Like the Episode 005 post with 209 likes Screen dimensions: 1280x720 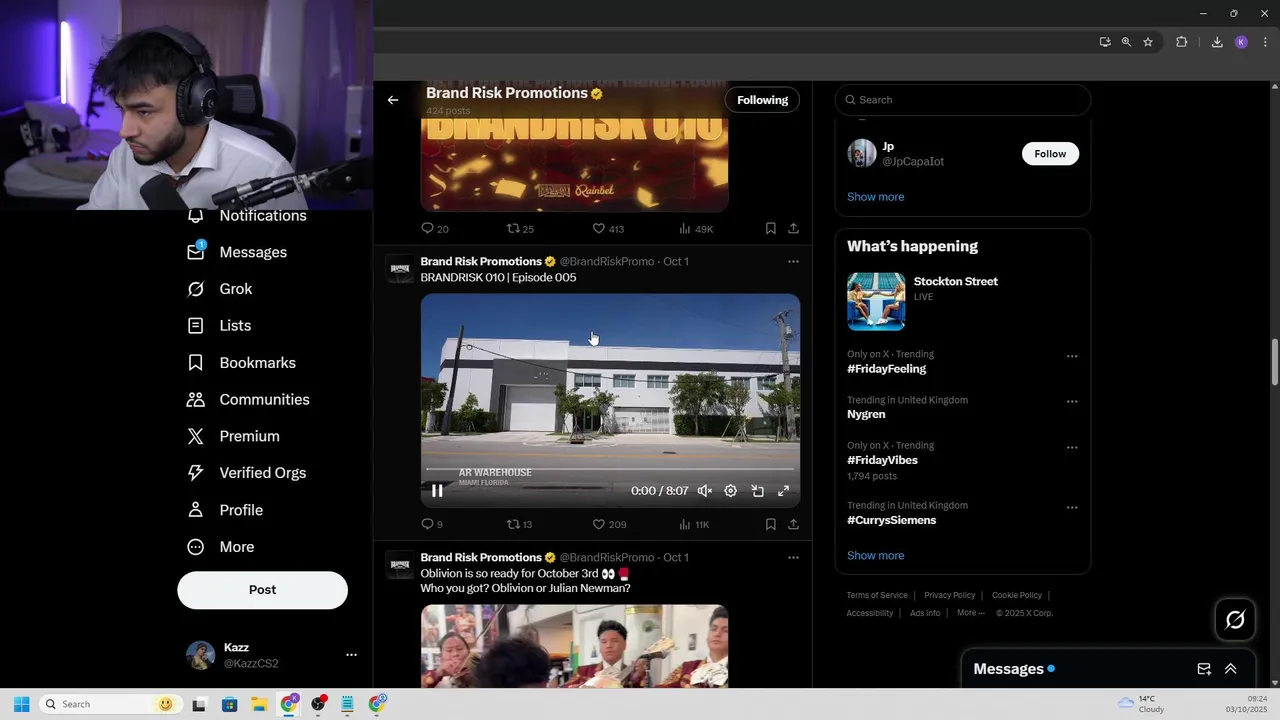609,524
